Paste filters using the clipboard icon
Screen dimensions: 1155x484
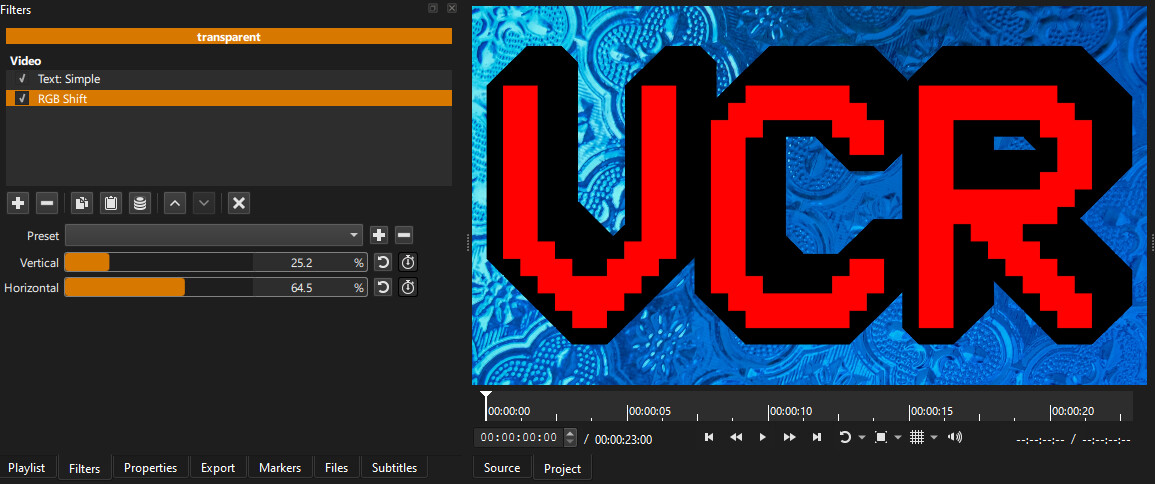click(111, 203)
